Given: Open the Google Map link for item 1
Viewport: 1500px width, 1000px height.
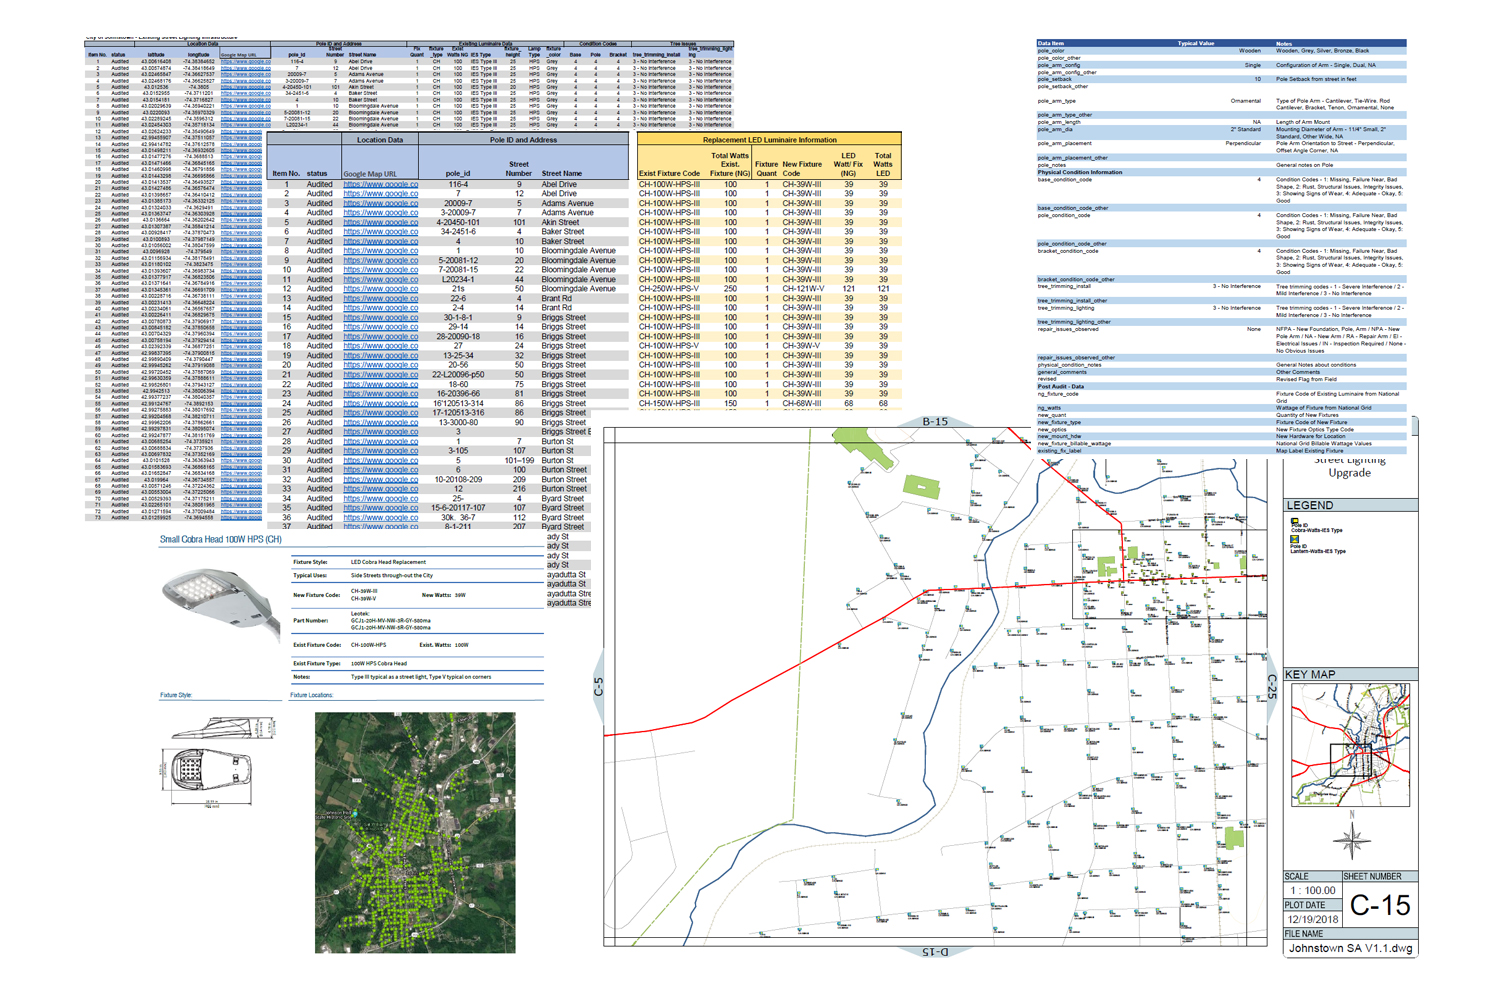Looking at the screenshot, I should pyautogui.click(x=381, y=184).
